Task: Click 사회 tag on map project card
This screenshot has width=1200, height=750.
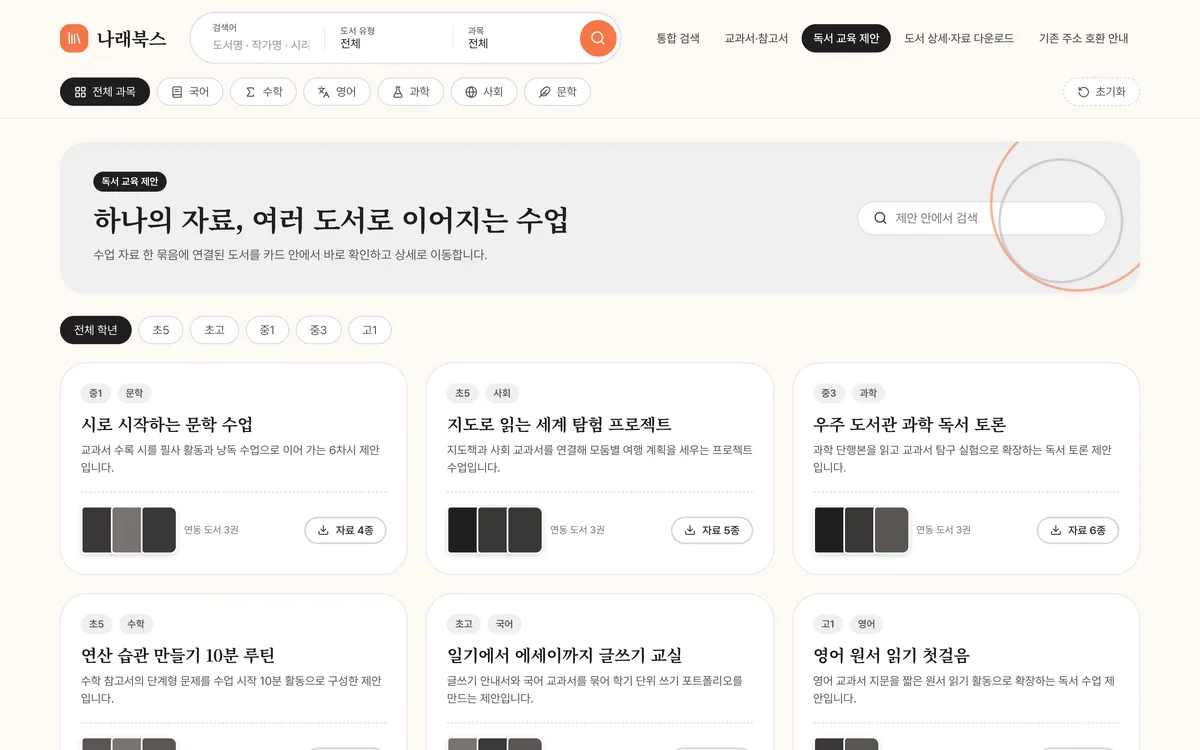Action: pos(502,393)
